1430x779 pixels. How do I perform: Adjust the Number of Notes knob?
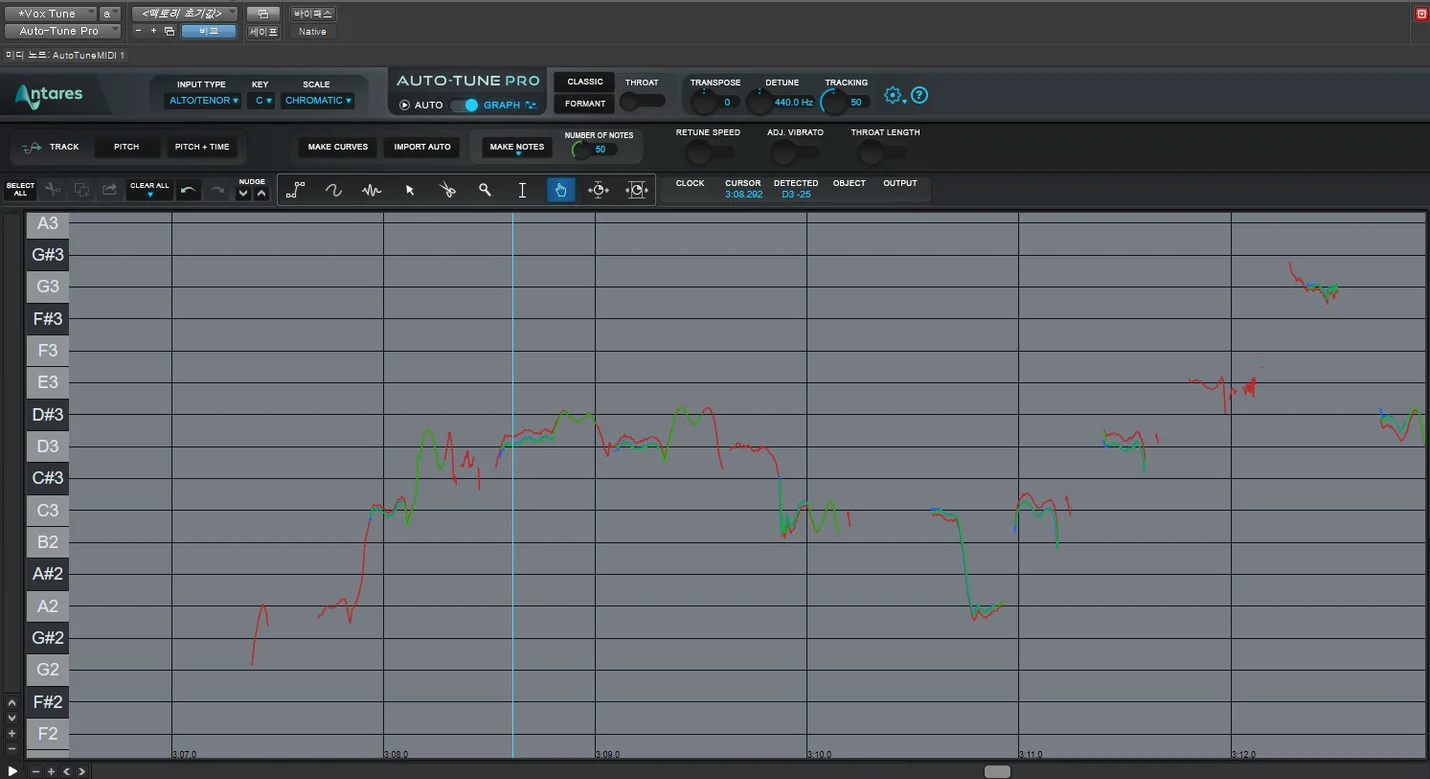coord(580,149)
